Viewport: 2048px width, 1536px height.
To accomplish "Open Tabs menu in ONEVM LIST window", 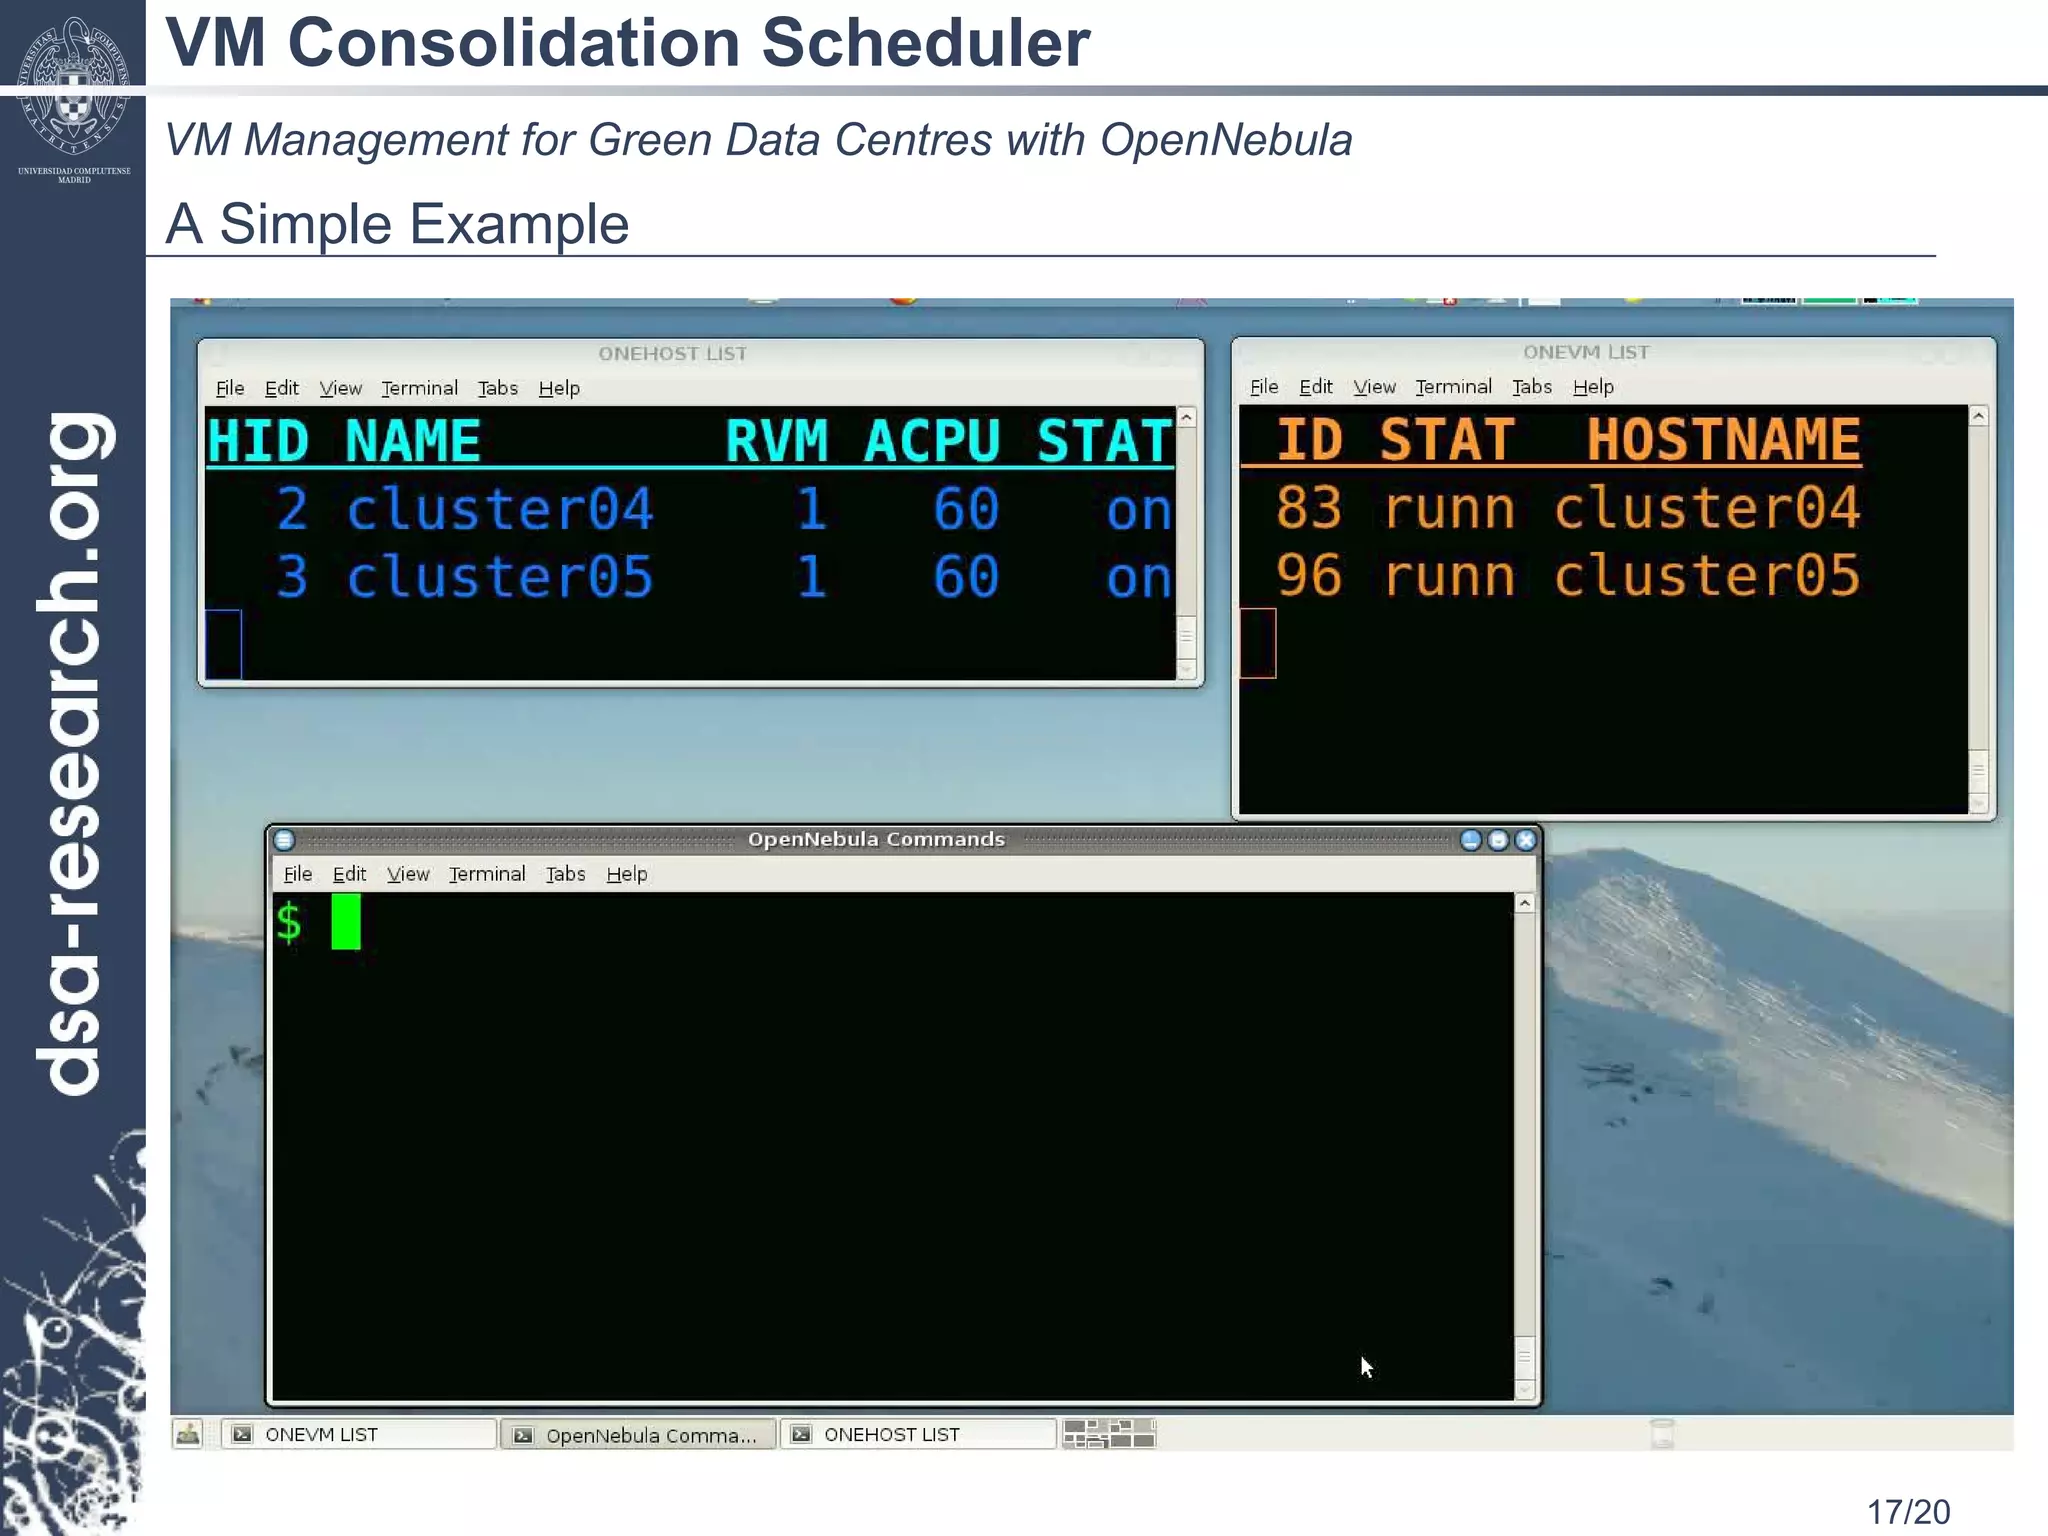I will [1531, 387].
